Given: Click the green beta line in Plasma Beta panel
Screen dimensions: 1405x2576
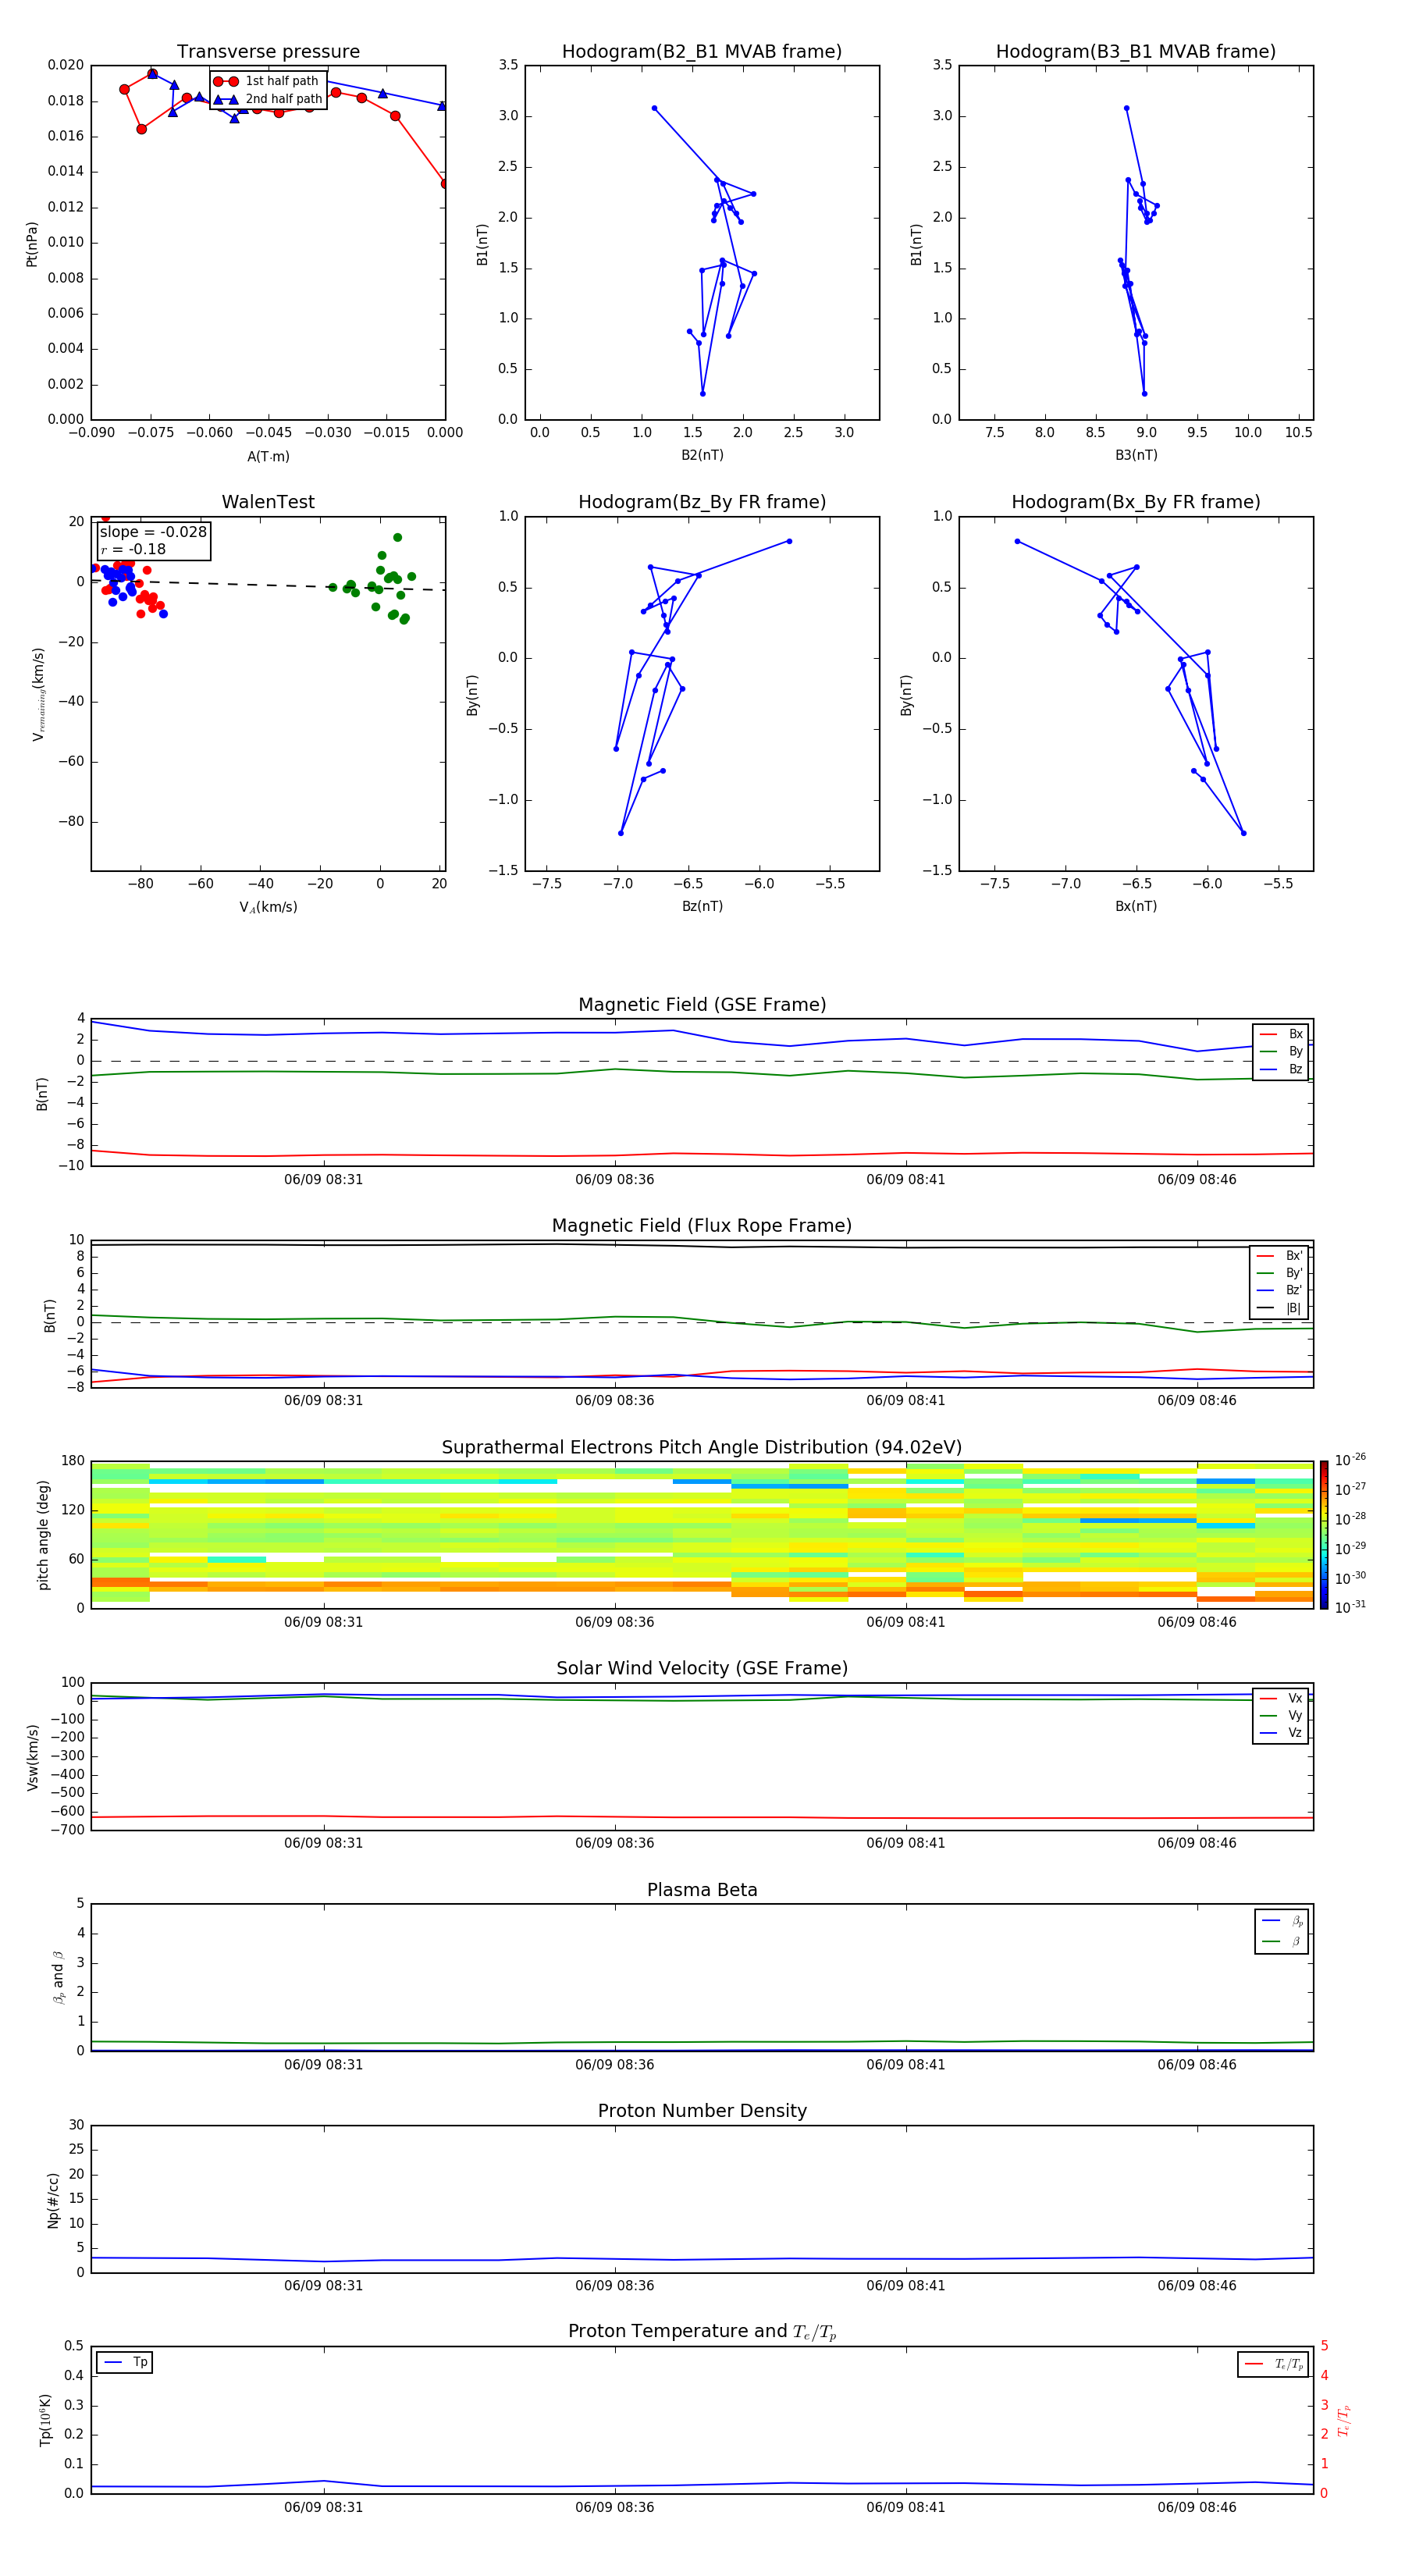Looking at the screenshot, I should pyautogui.click(x=700, y=2042).
